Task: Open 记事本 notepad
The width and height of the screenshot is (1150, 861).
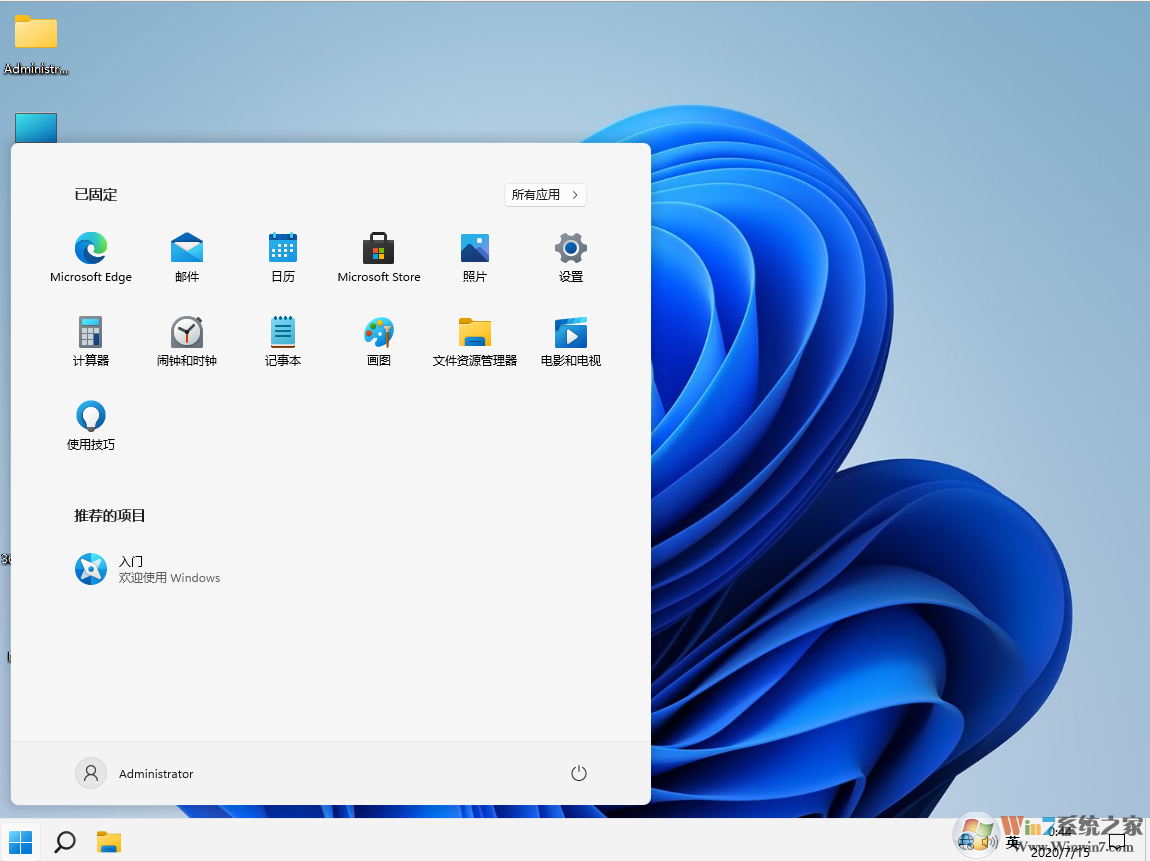Action: (x=283, y=340)
